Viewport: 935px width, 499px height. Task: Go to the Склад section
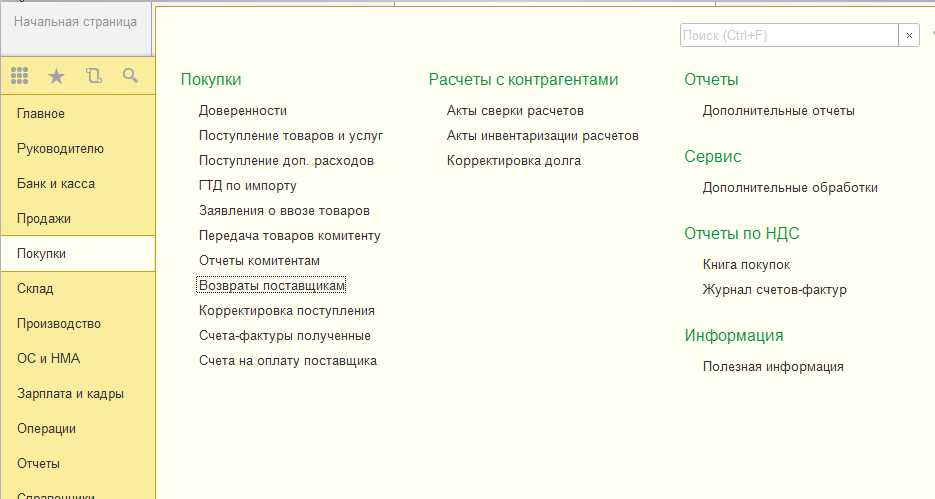tap(35, 289)
